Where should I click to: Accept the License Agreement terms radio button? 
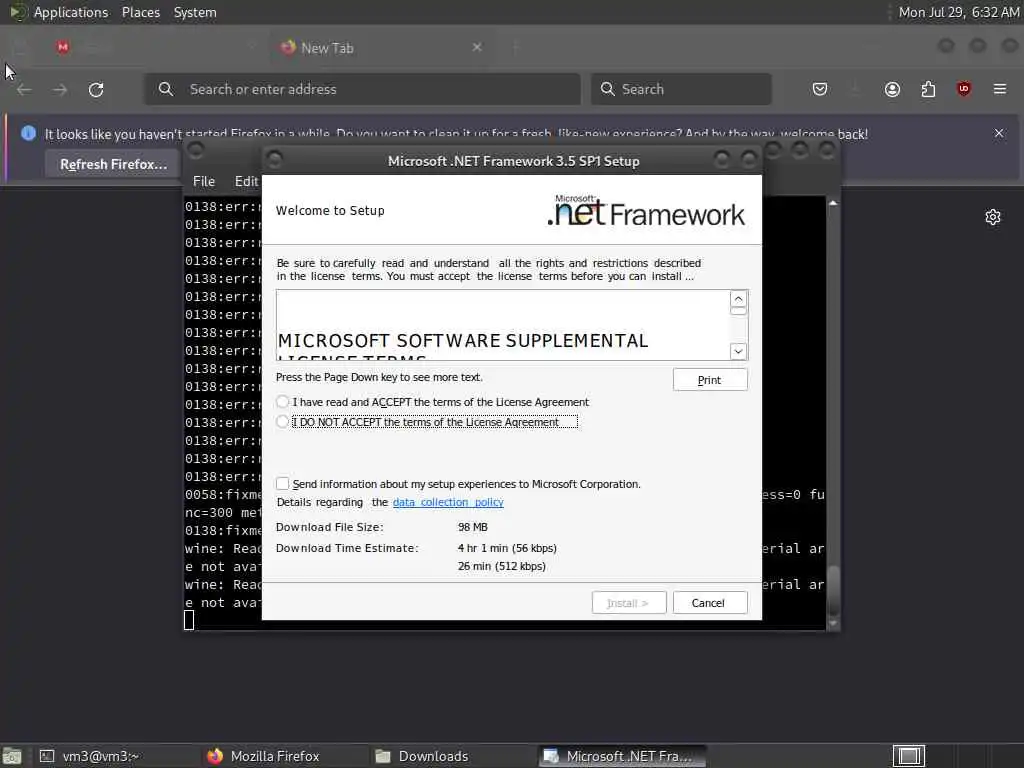[x=282, y=402]
